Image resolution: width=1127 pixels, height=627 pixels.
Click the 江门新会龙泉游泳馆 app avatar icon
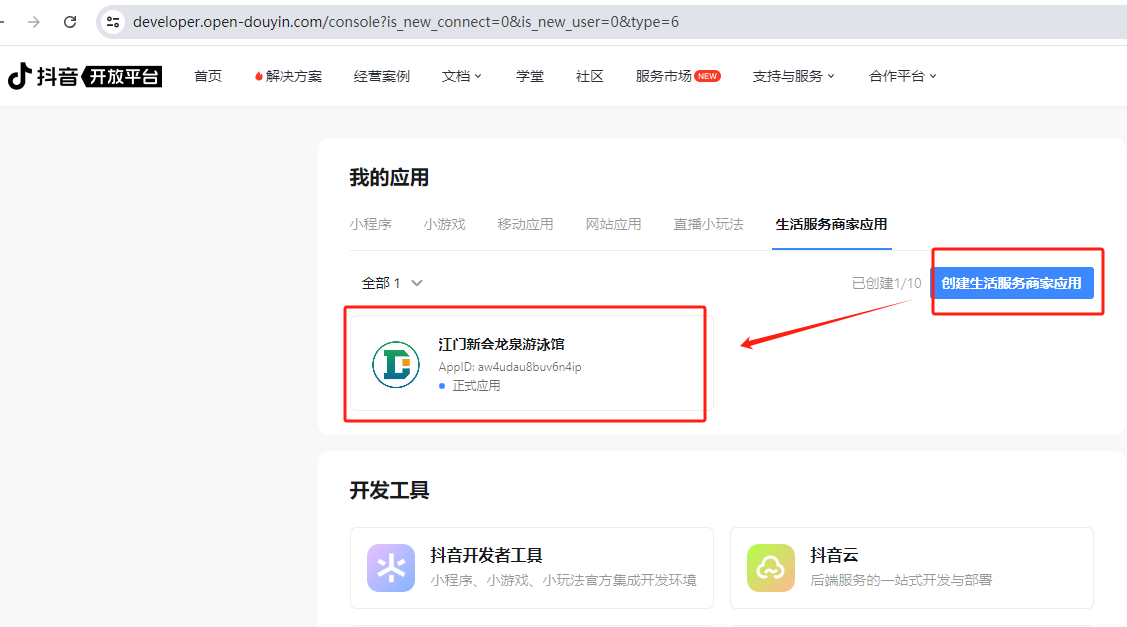tap(395, 365)
